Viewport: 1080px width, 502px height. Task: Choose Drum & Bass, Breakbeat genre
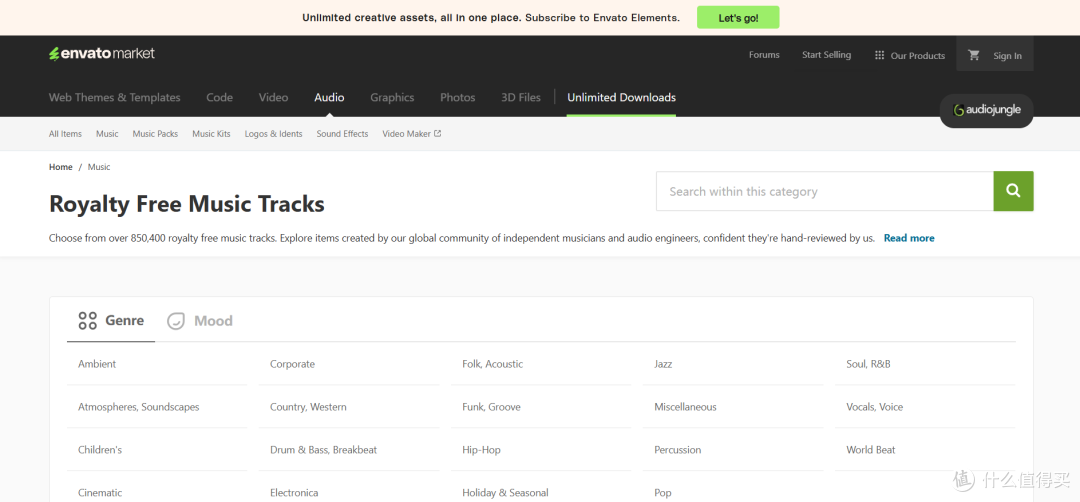pos(324,450)
